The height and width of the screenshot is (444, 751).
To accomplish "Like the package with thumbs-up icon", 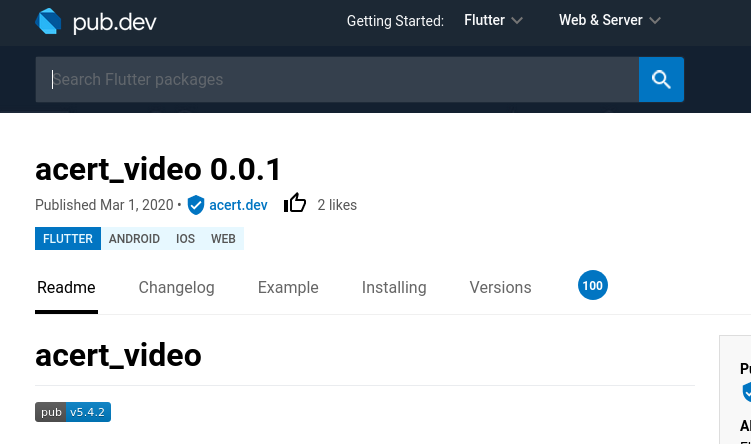I will pyautogui.click(x=295, y=203).
